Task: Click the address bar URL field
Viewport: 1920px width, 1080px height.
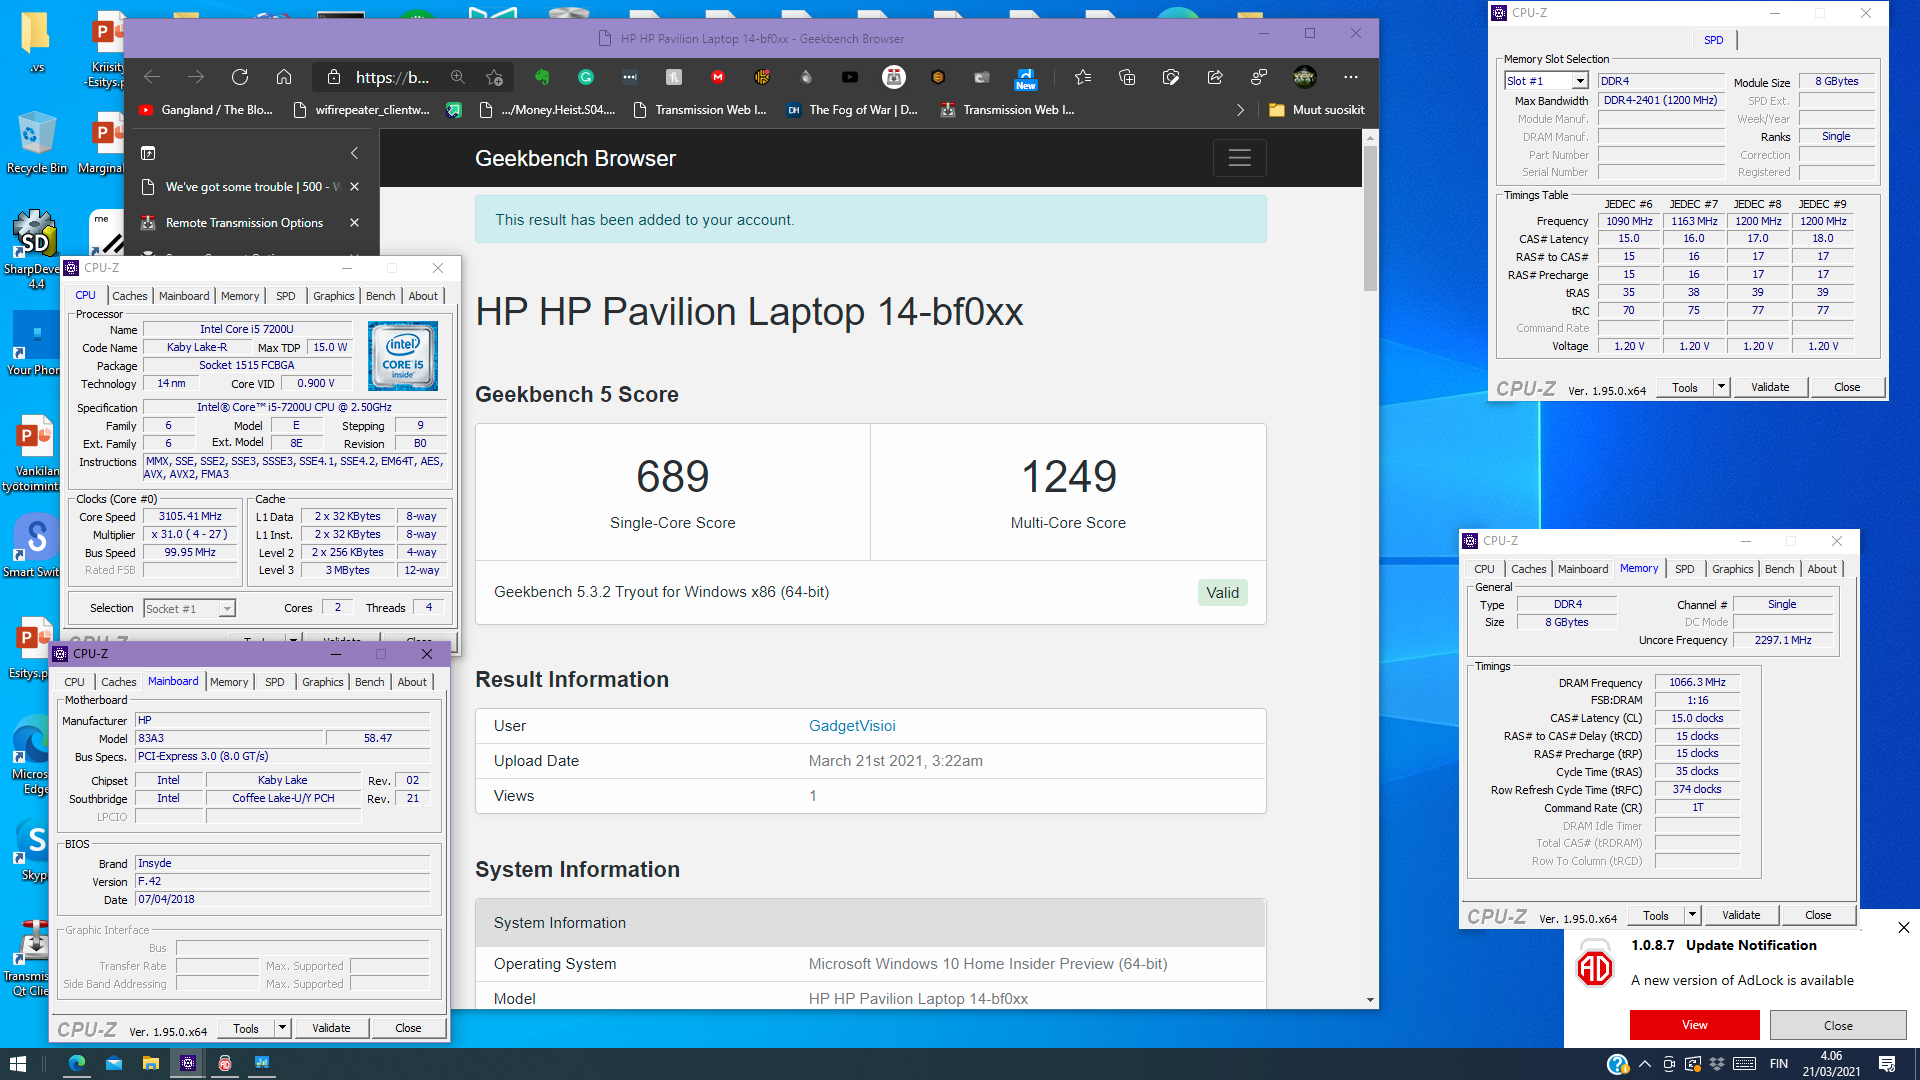Action: (392, 77)
